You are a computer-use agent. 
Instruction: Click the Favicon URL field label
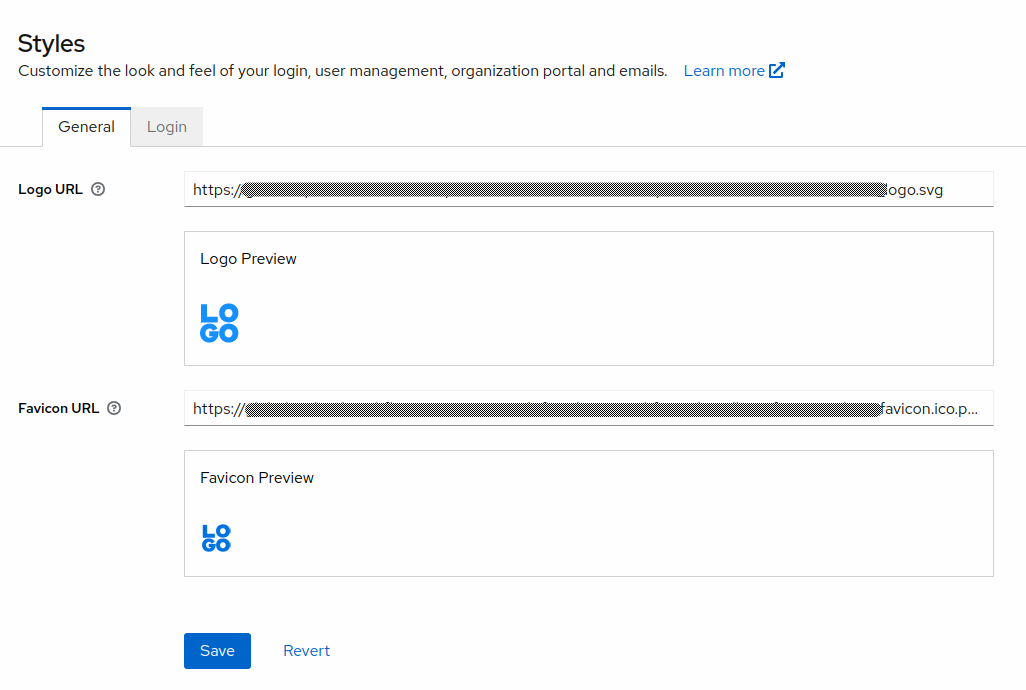(59, 408)
